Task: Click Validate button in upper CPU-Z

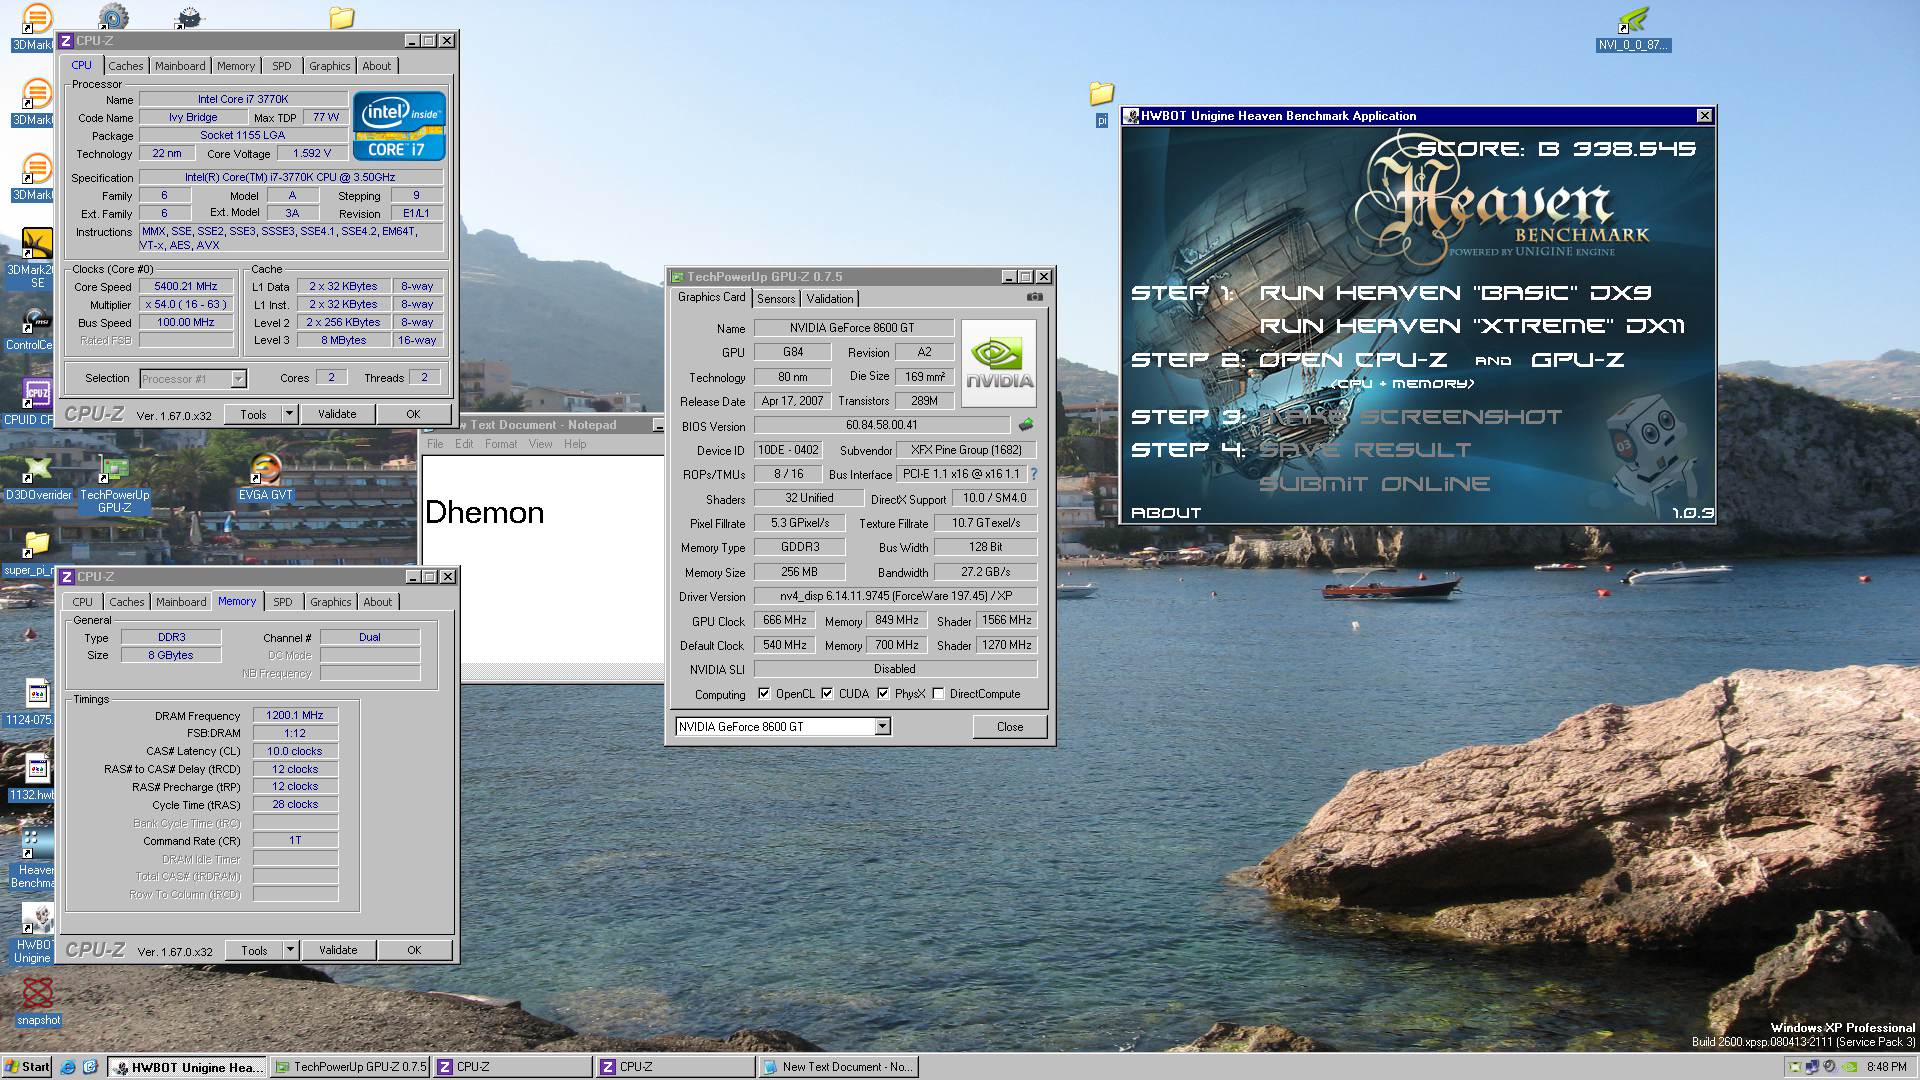Action: click(337, 414)
